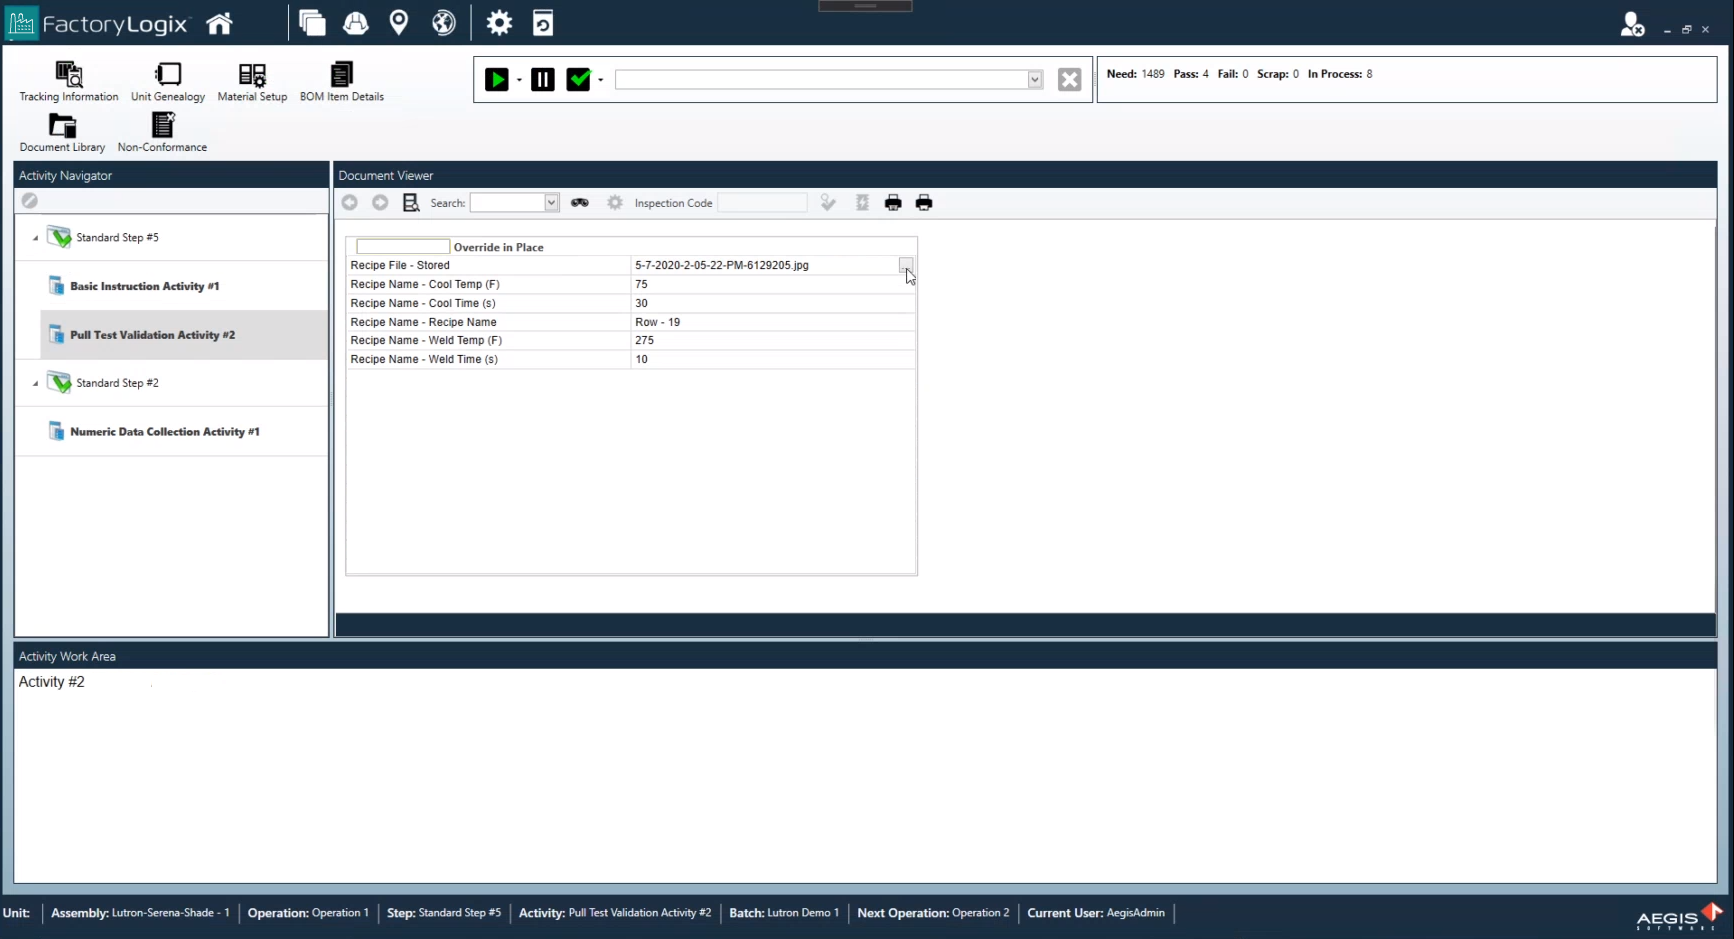
Task: Open the Recipe File stored image browse button
Action: click(905, 265)
